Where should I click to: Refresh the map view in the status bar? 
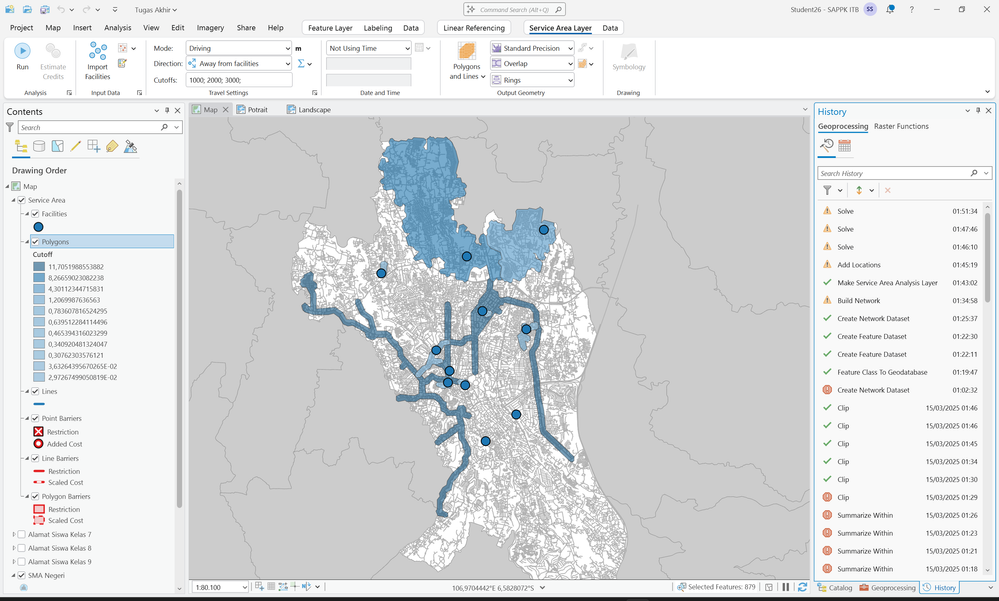pos(802,587)
